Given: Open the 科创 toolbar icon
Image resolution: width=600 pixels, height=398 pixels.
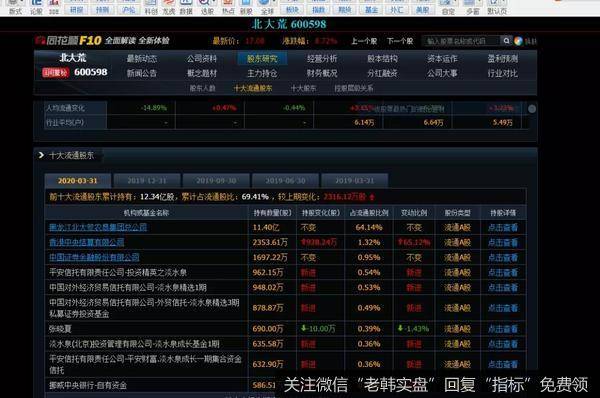Looking at the screenshot, I should click(x=151, y=7).
